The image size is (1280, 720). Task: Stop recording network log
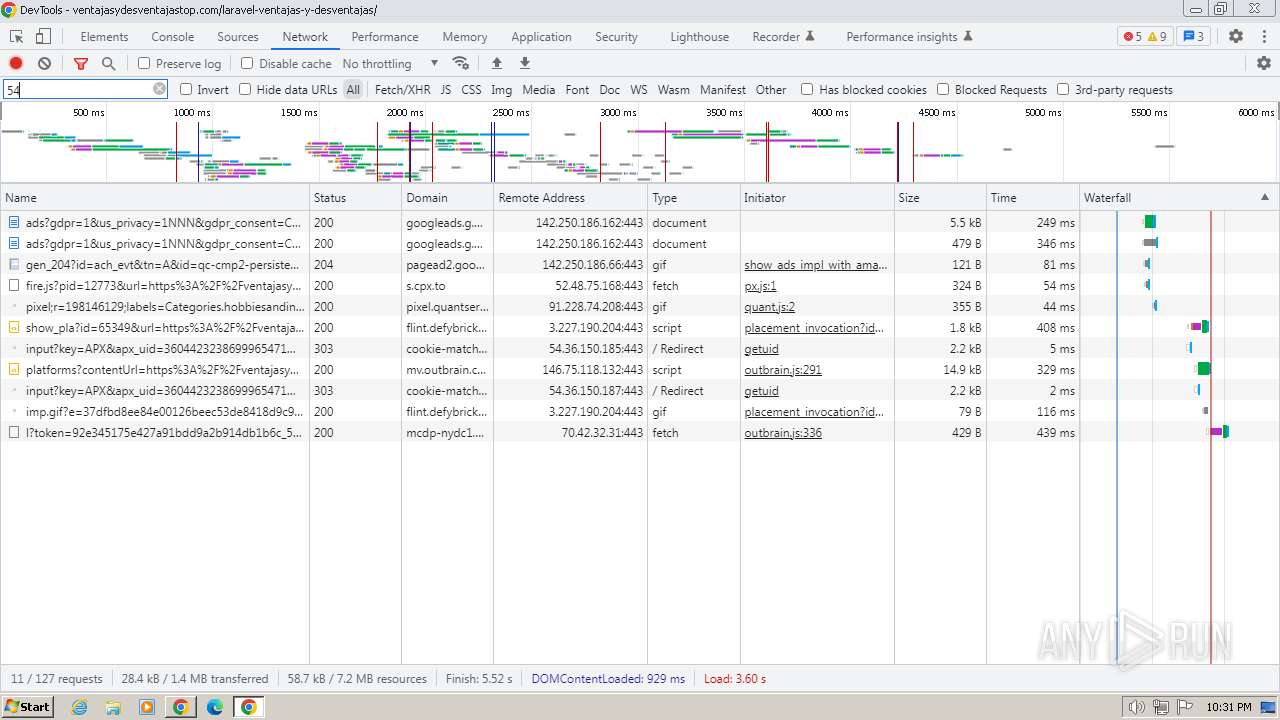(x=16, y=63)
